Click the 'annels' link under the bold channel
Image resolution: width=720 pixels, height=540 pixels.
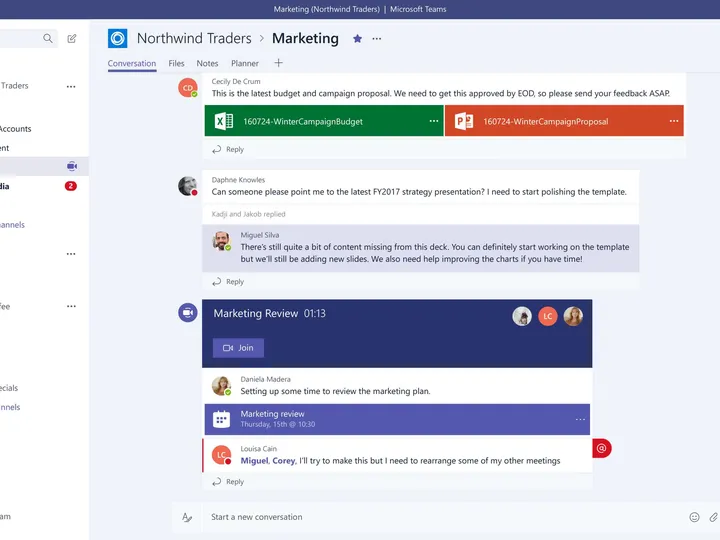tap(12, 225)
